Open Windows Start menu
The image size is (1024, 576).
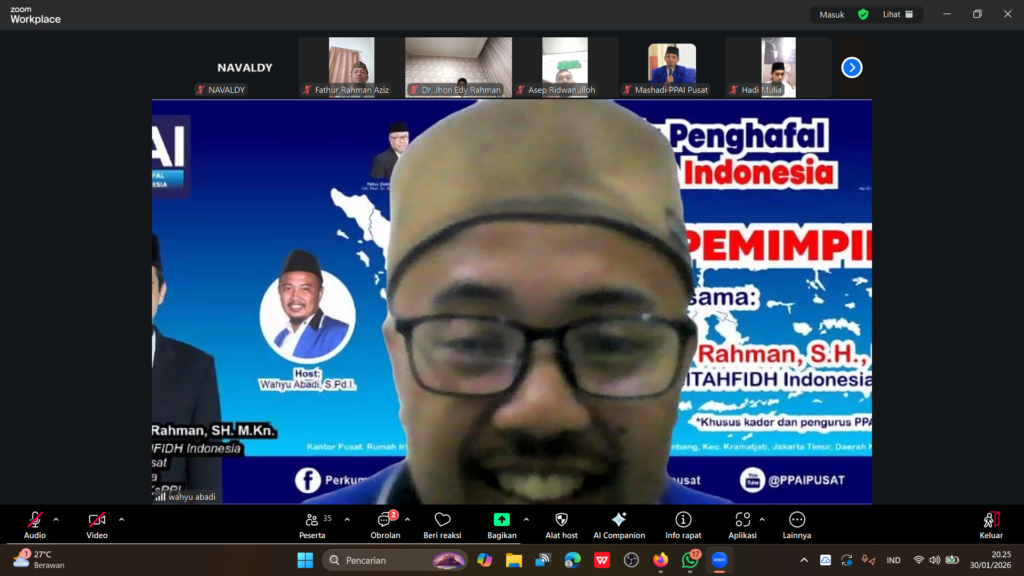point(305,560)
